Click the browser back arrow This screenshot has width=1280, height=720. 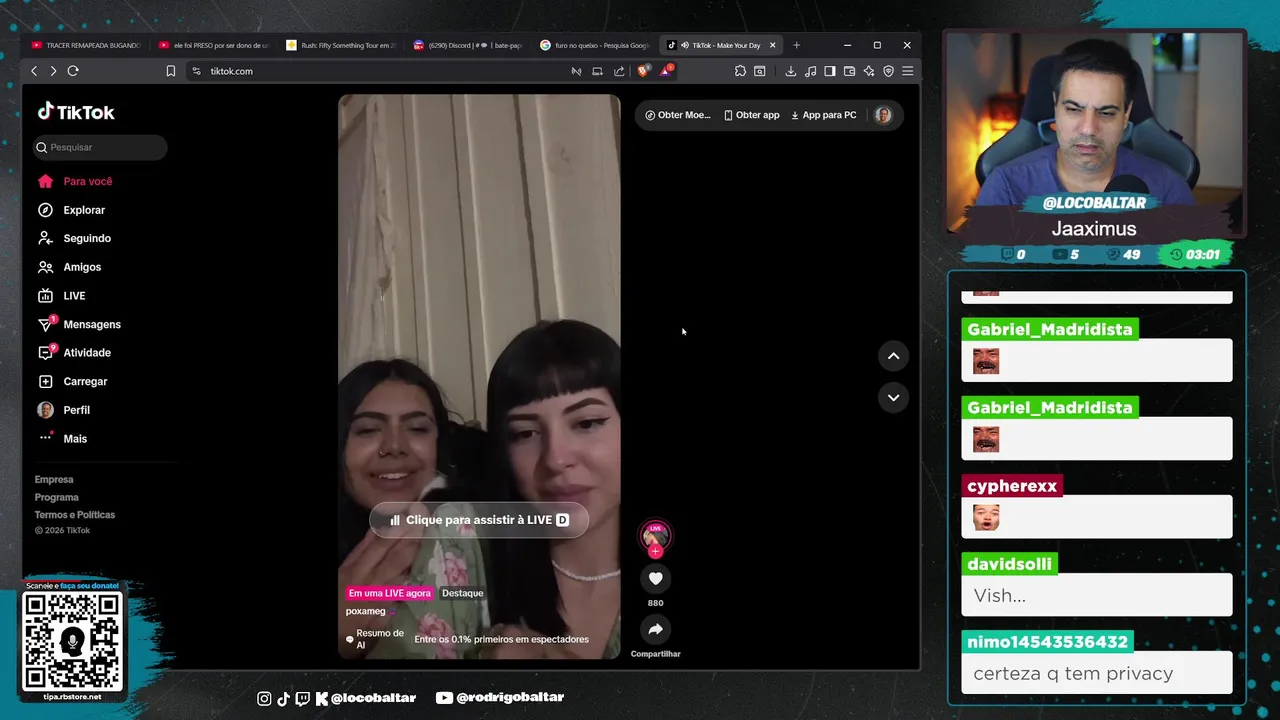[34, 71]
